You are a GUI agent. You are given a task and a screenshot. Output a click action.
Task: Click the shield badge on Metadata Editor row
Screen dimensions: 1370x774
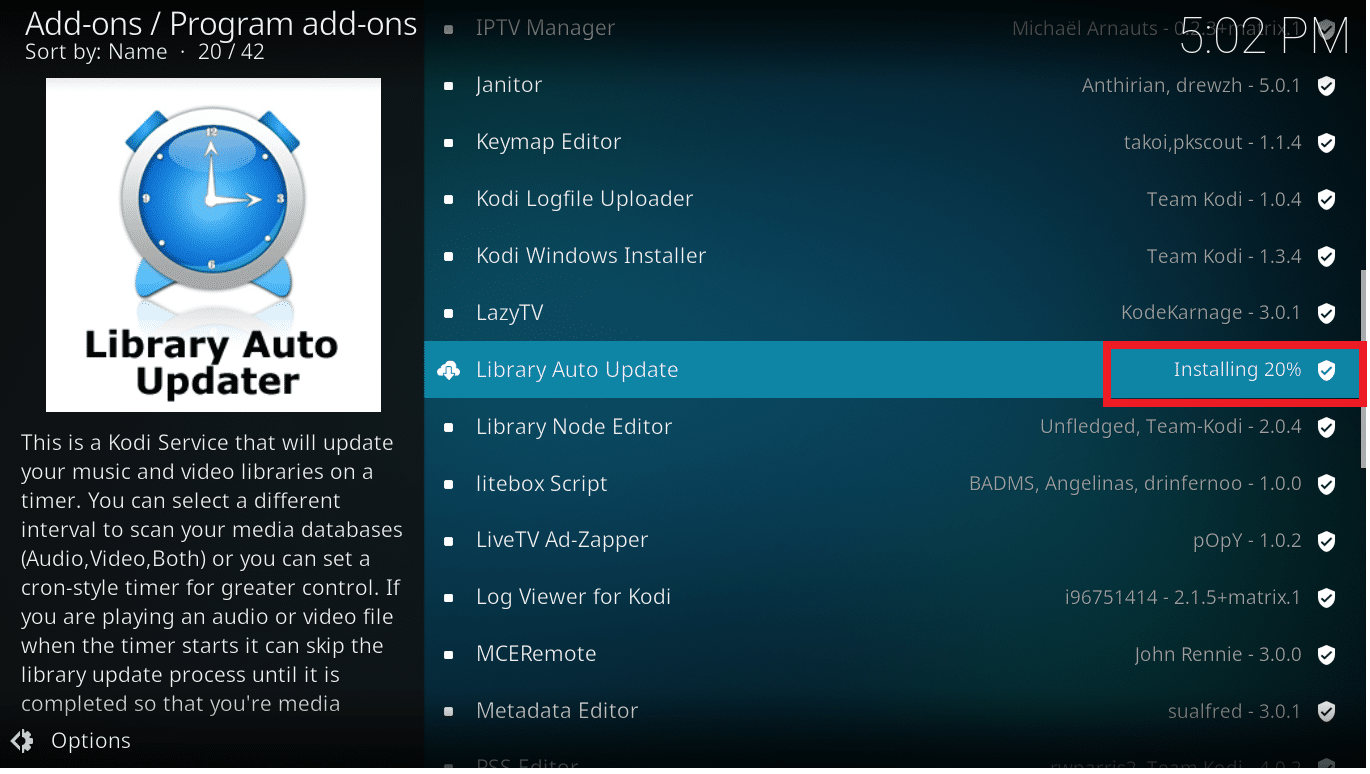[1326, 711]
